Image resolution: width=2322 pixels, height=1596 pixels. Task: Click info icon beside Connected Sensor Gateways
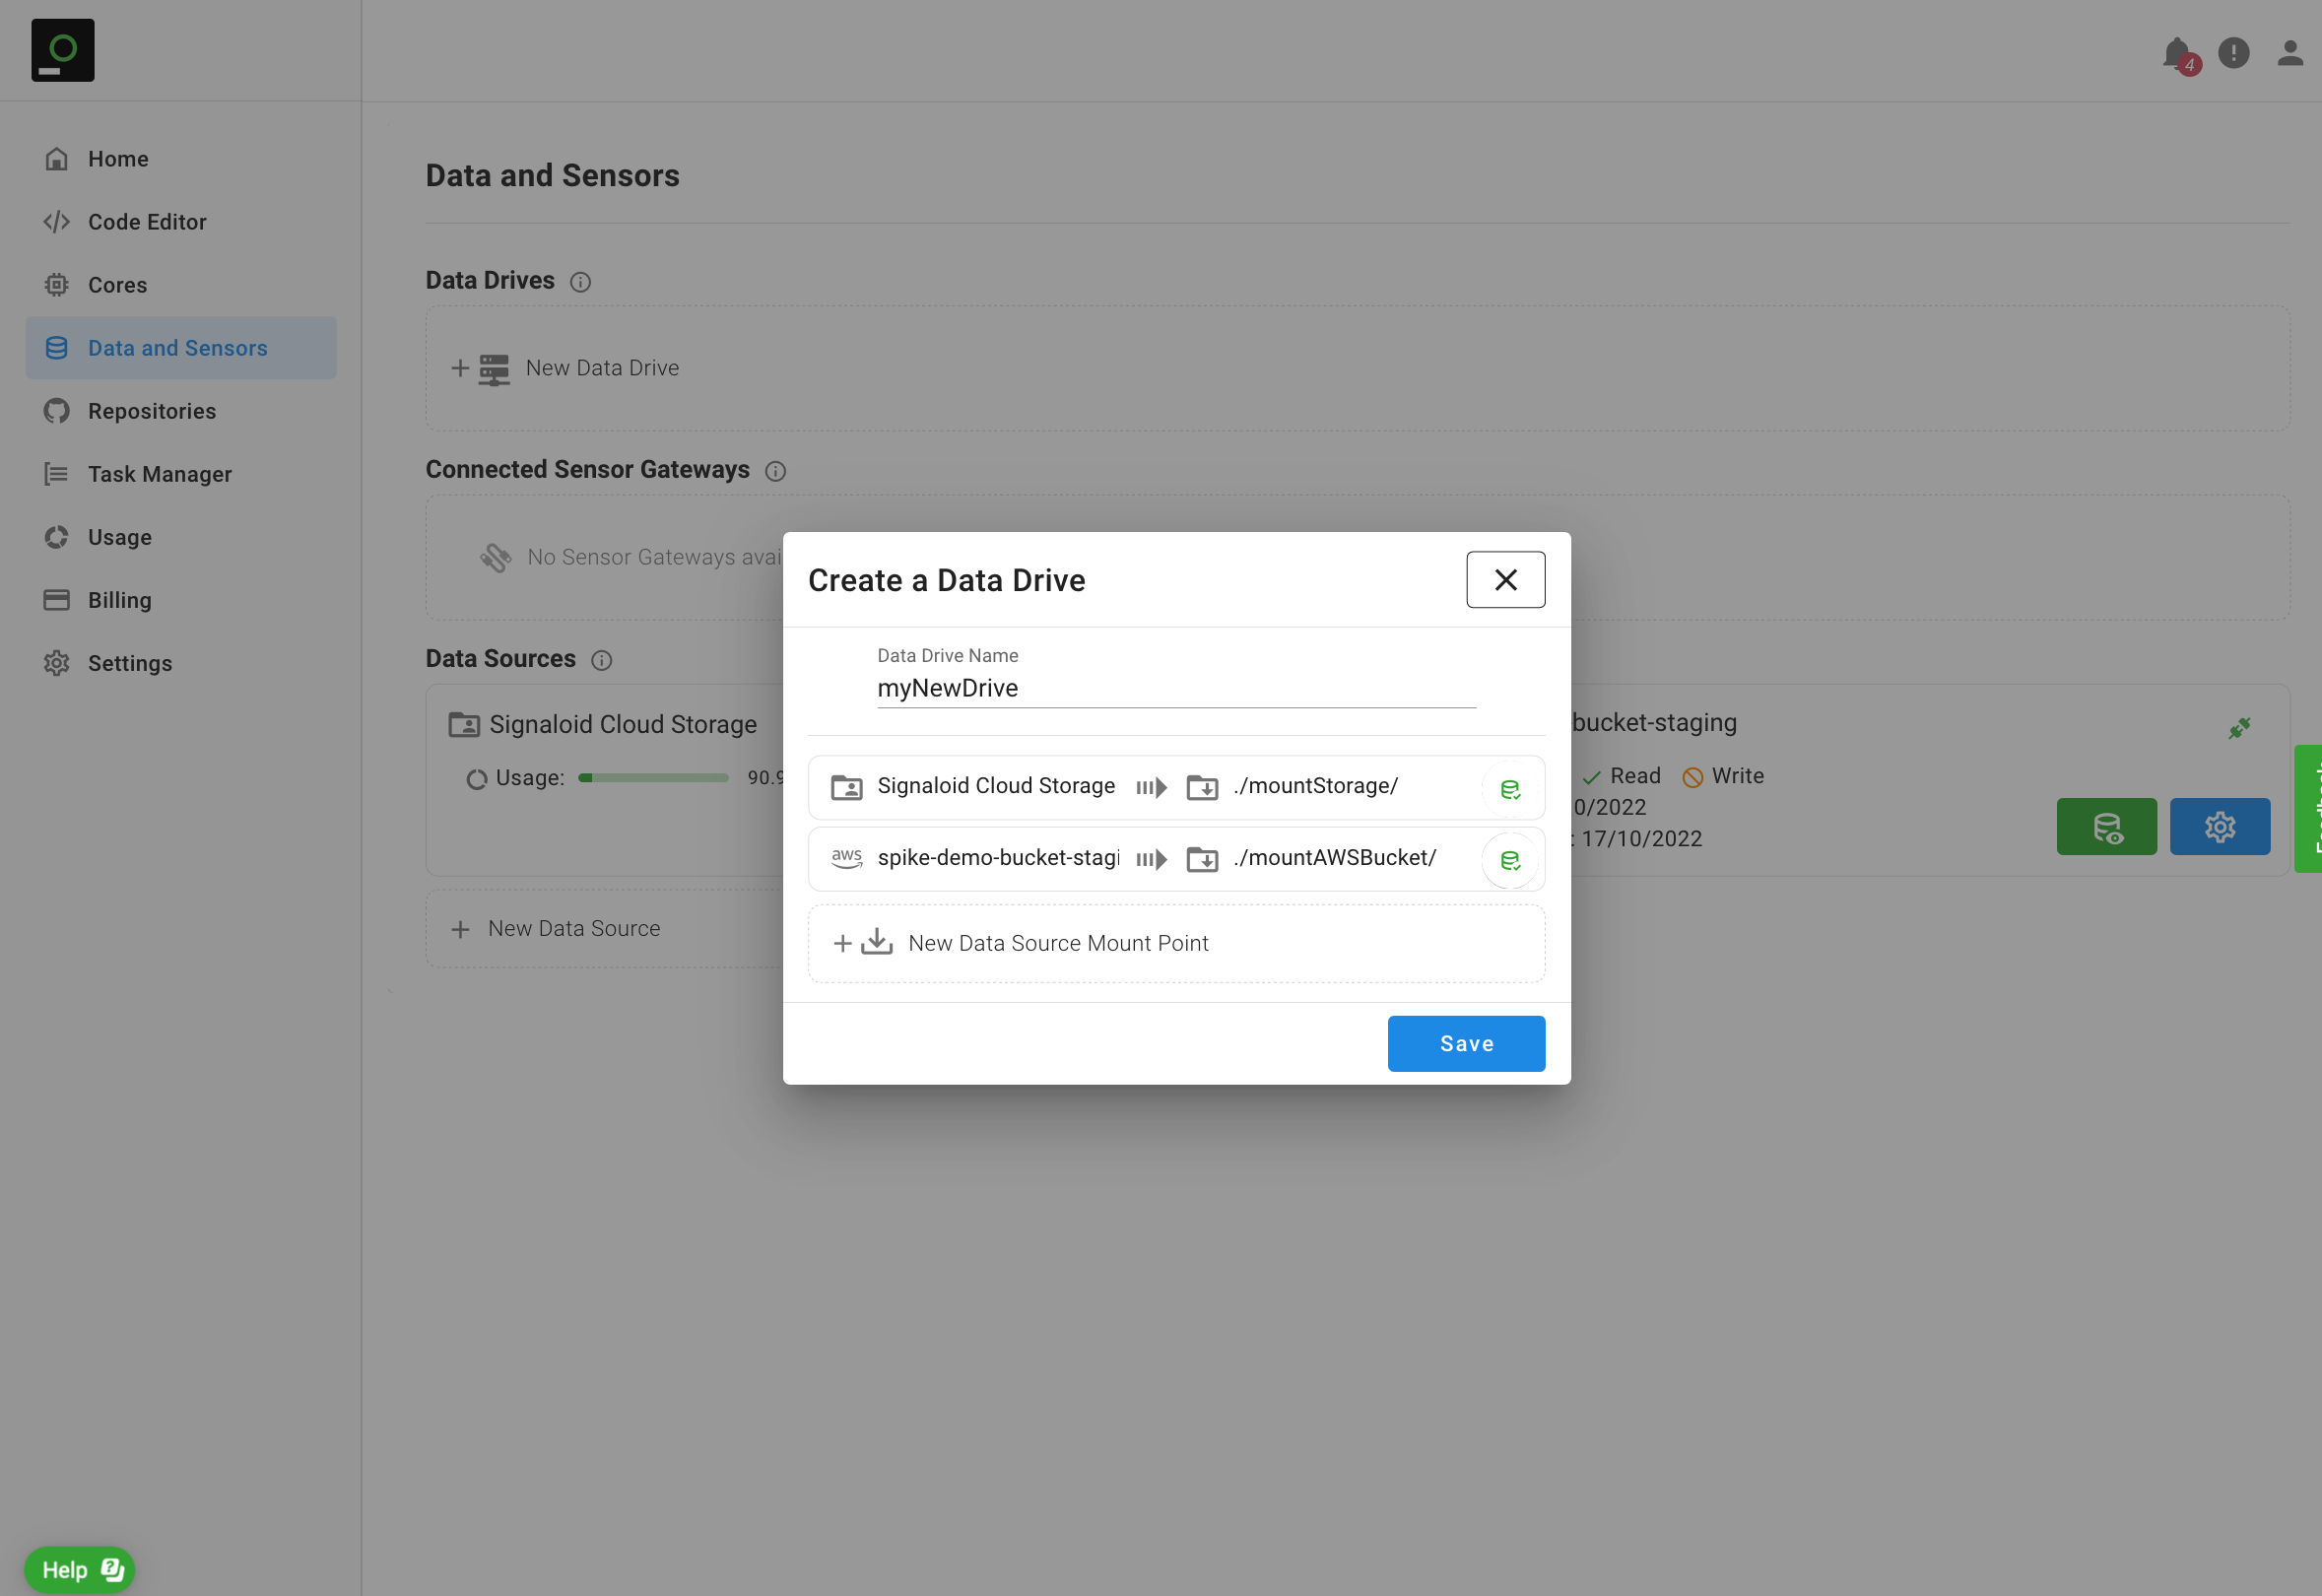pos(775,471)
